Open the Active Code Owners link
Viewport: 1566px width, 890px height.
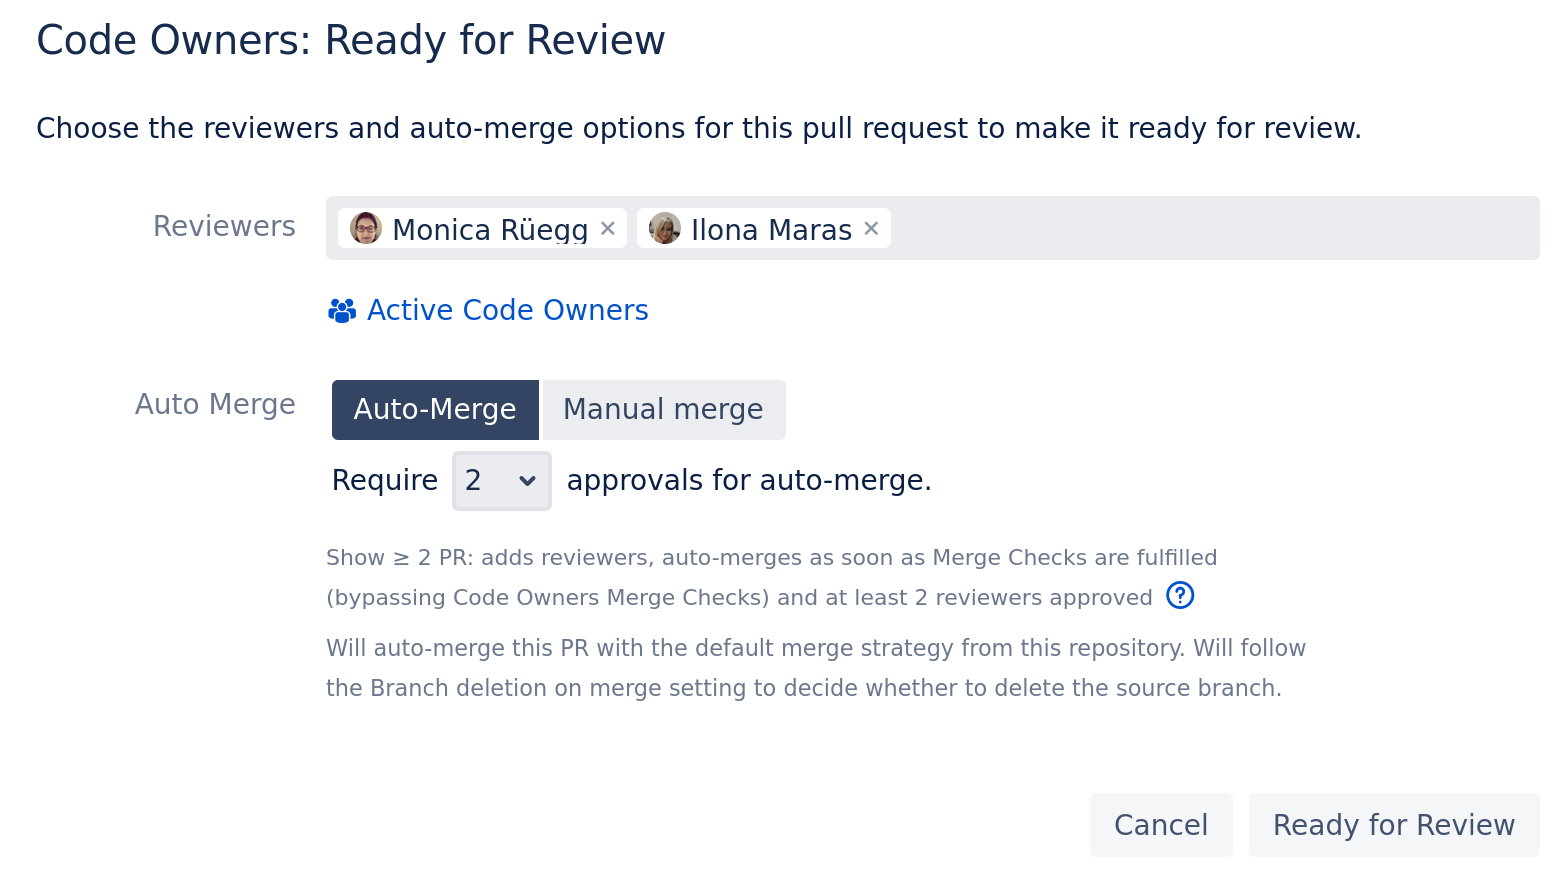coord(507,311)
